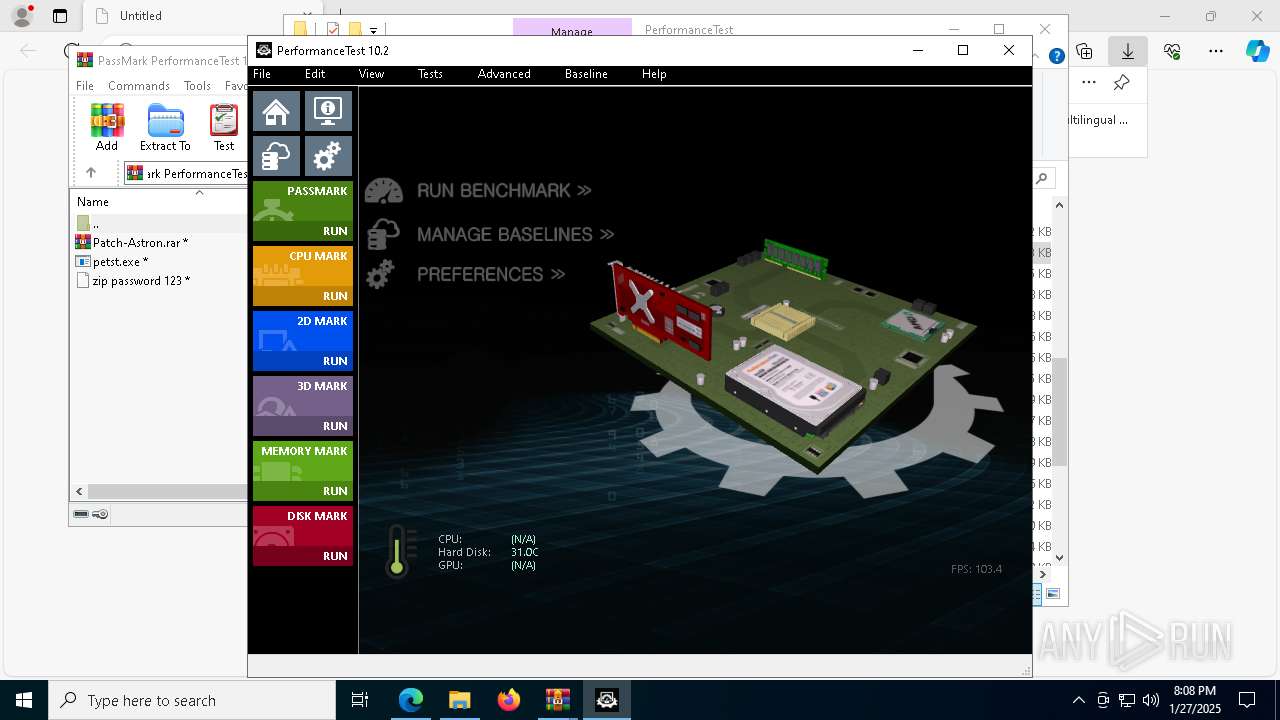Click Explorer scrollbar up arrow
Image resolution: width=1280 pixels, height=720 pixels.
click(x=1059, y=205)
